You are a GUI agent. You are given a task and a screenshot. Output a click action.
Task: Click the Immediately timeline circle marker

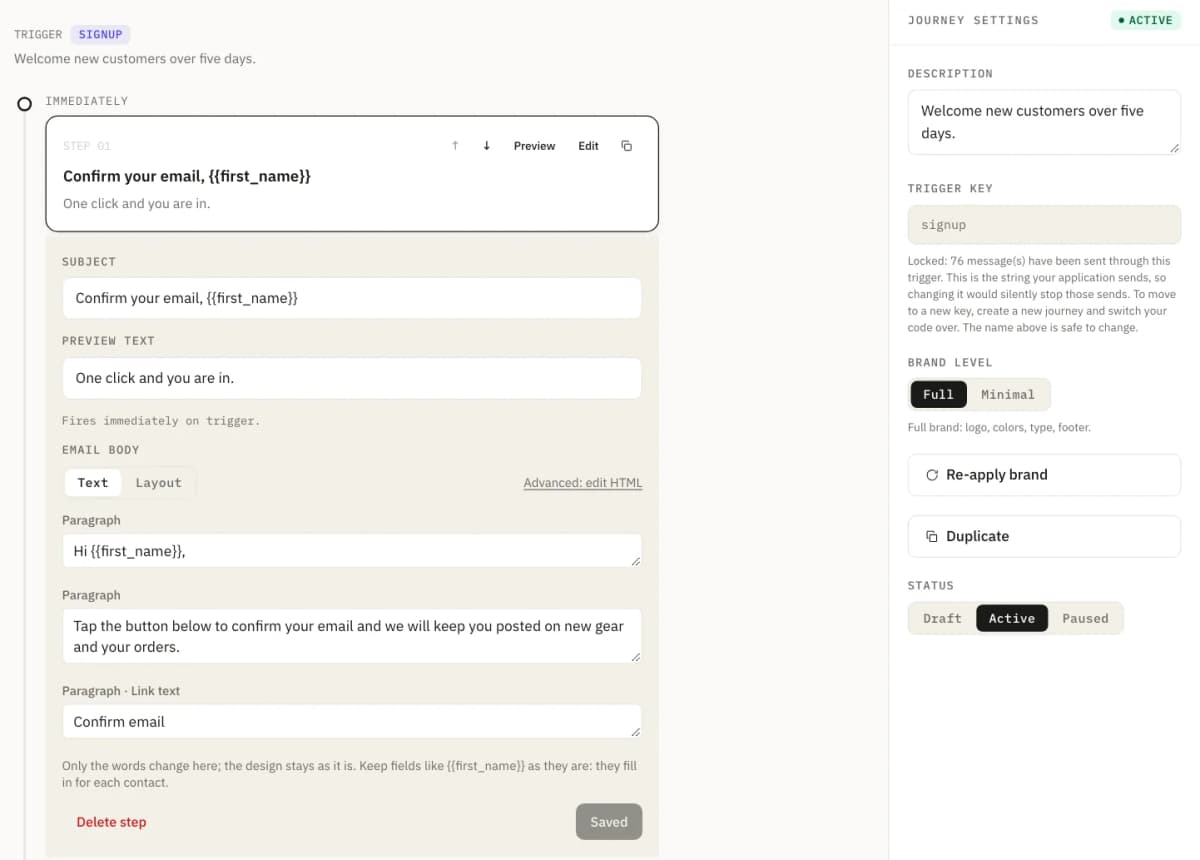[x=25, y=104]
